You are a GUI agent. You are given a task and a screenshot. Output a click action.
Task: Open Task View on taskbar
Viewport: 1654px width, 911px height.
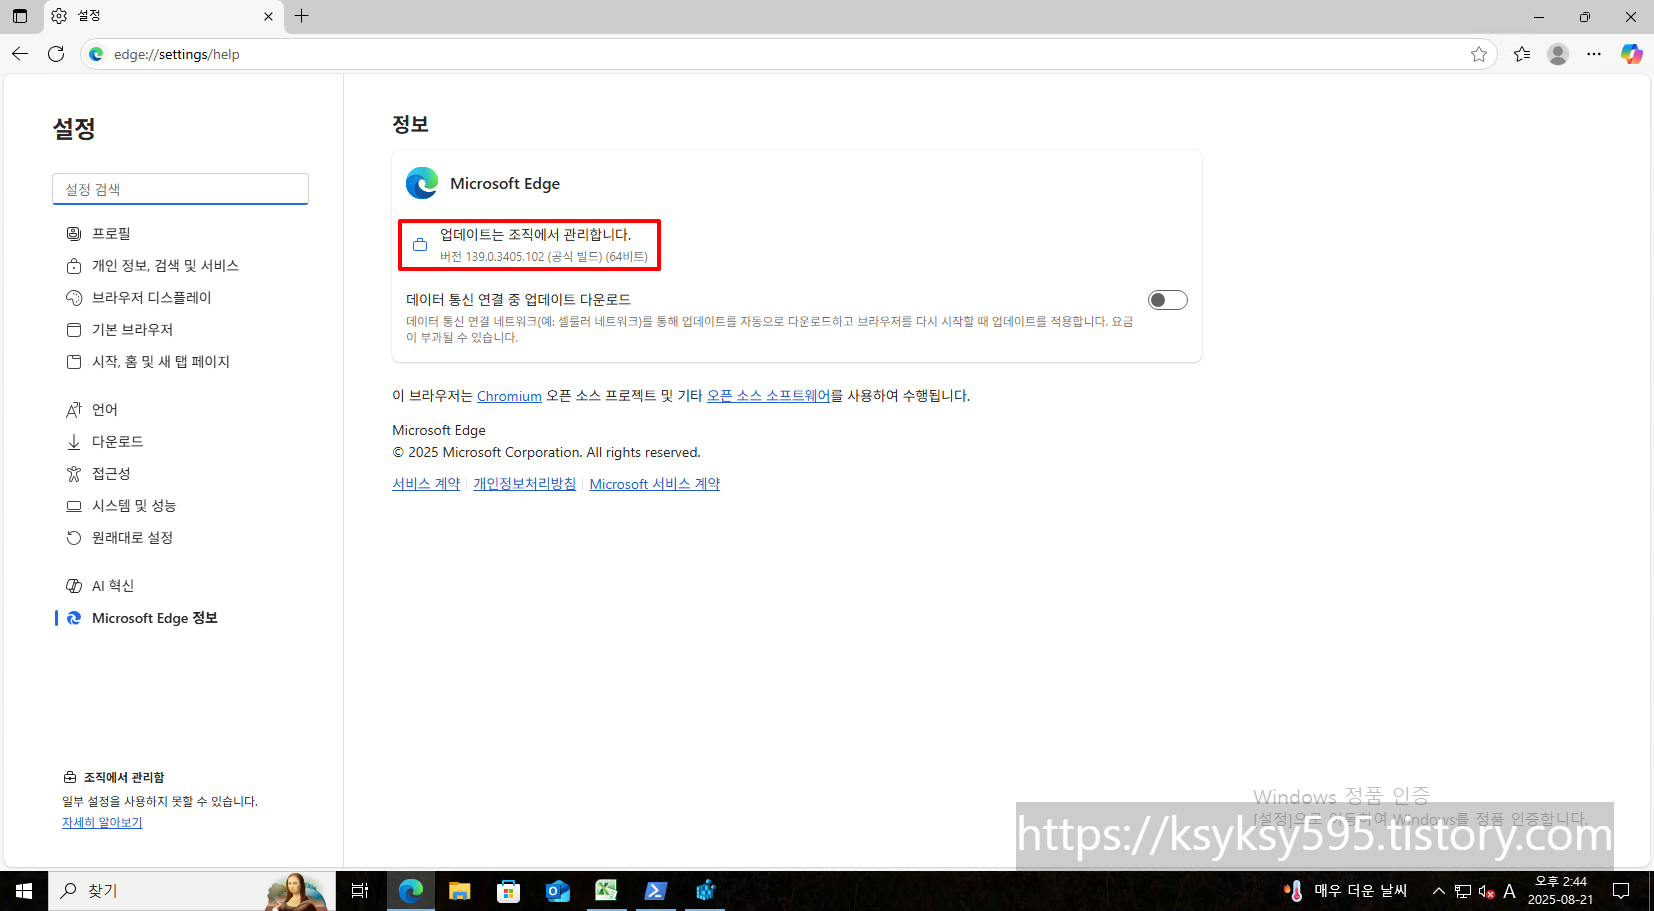pyautogui.click(x=360, y=890)
